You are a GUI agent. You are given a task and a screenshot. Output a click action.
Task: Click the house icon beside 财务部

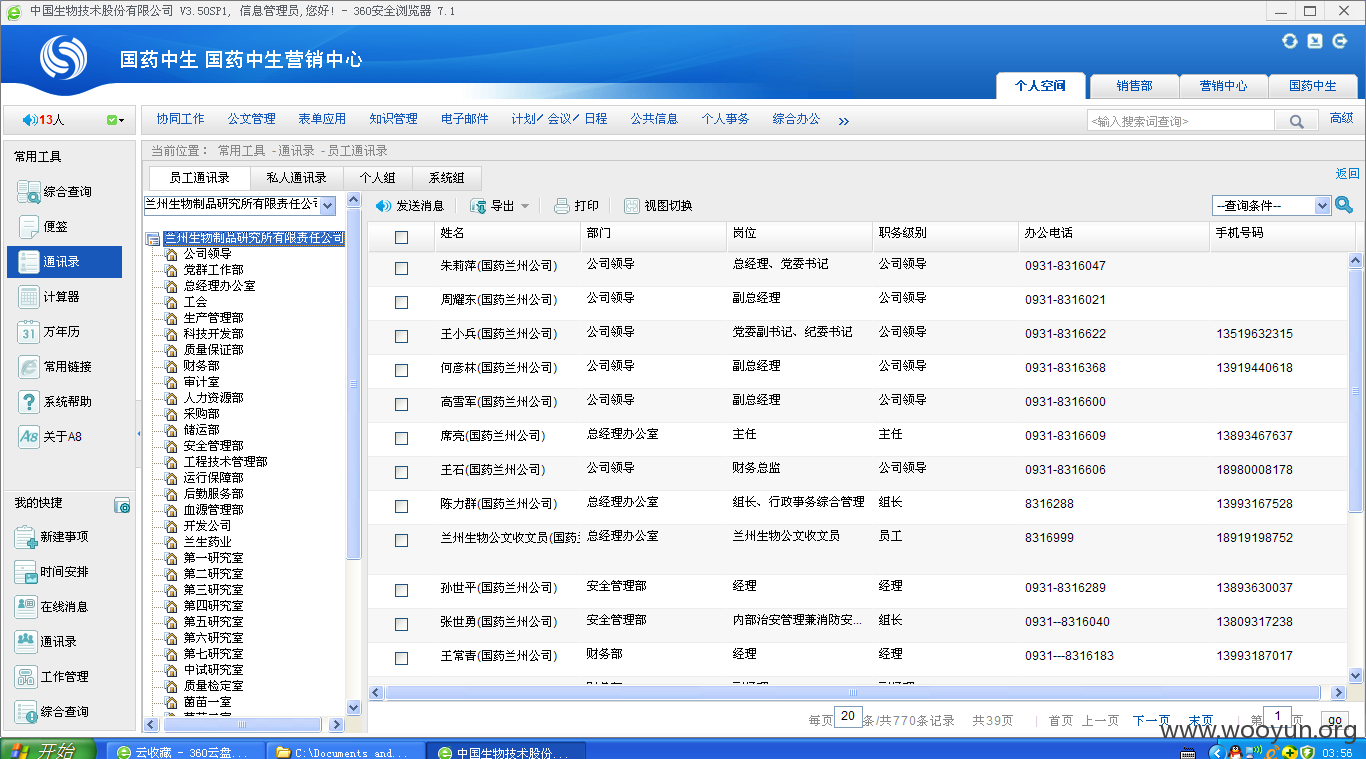pyautogui.click(x=171, y=366)
